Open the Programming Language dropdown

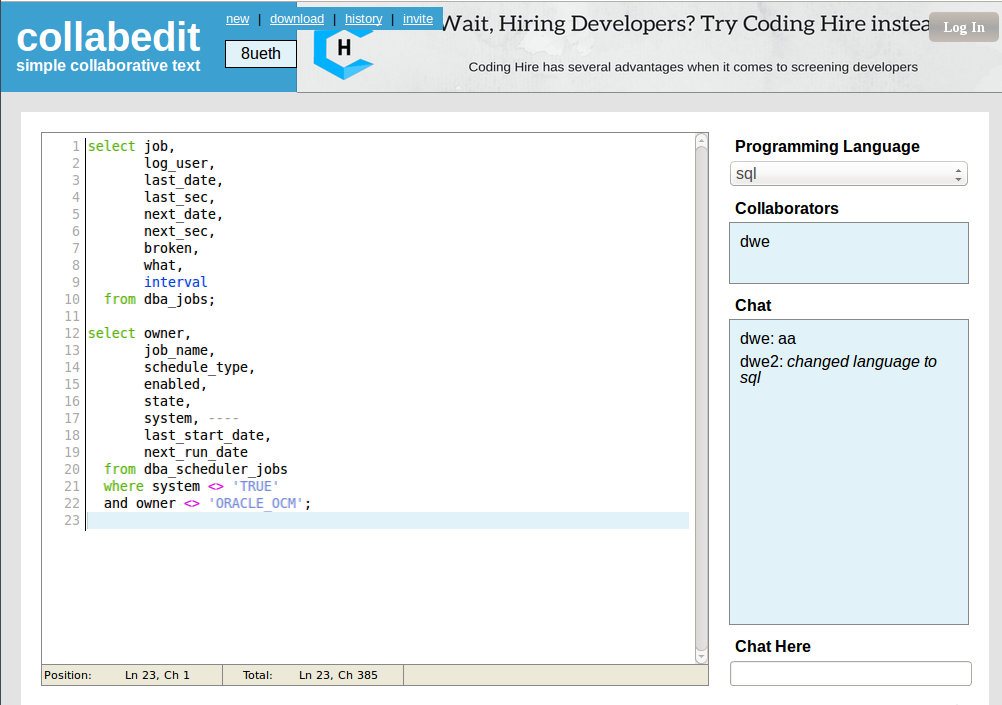coord(848,174)
